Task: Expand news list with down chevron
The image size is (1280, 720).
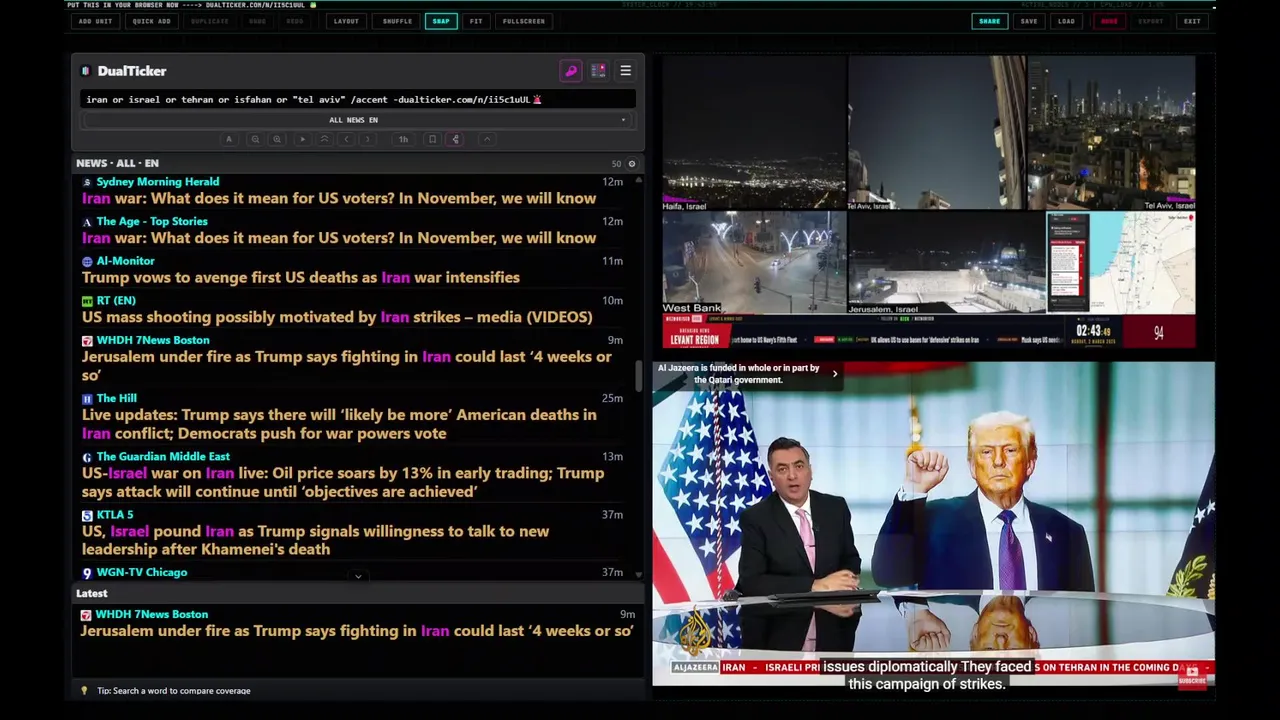Action: coord(358,576)
